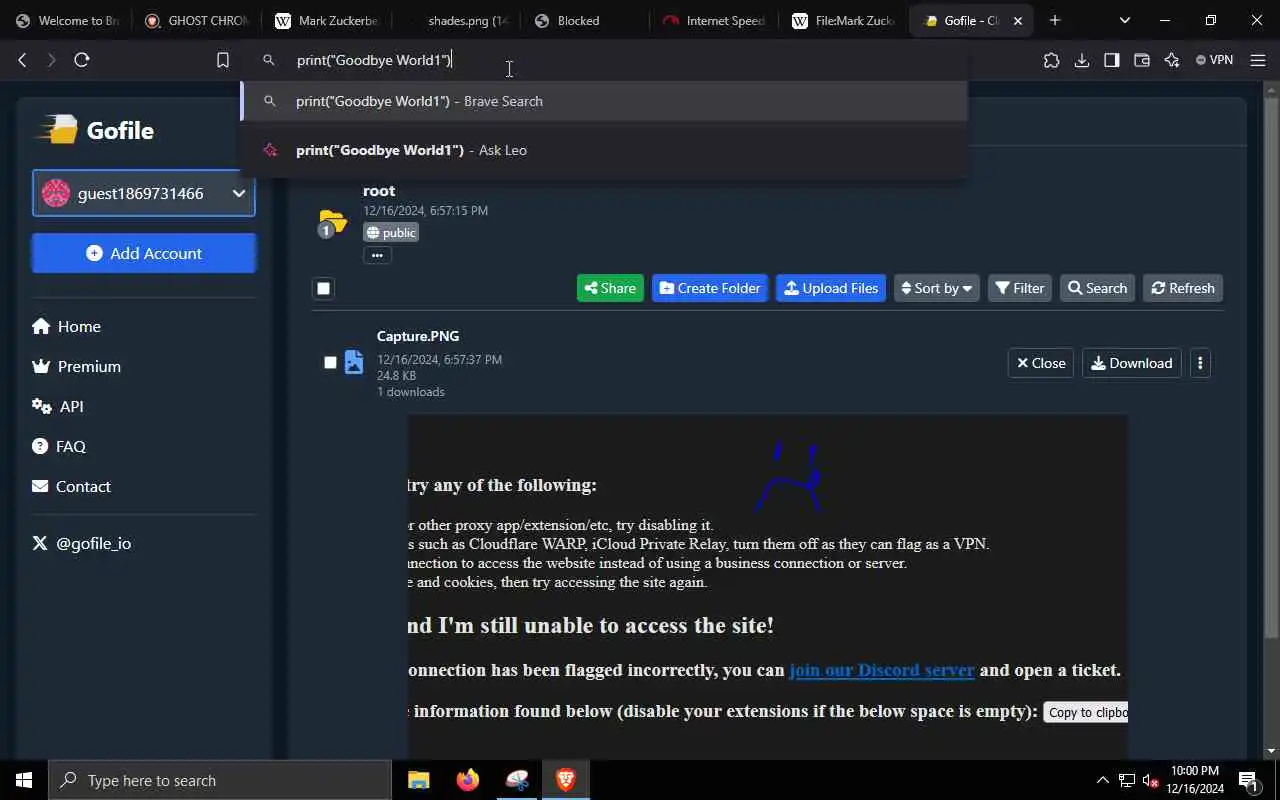Open the @gofile_io X link
The width and height of the screenshot is (1280, 800).
point(82,543)
